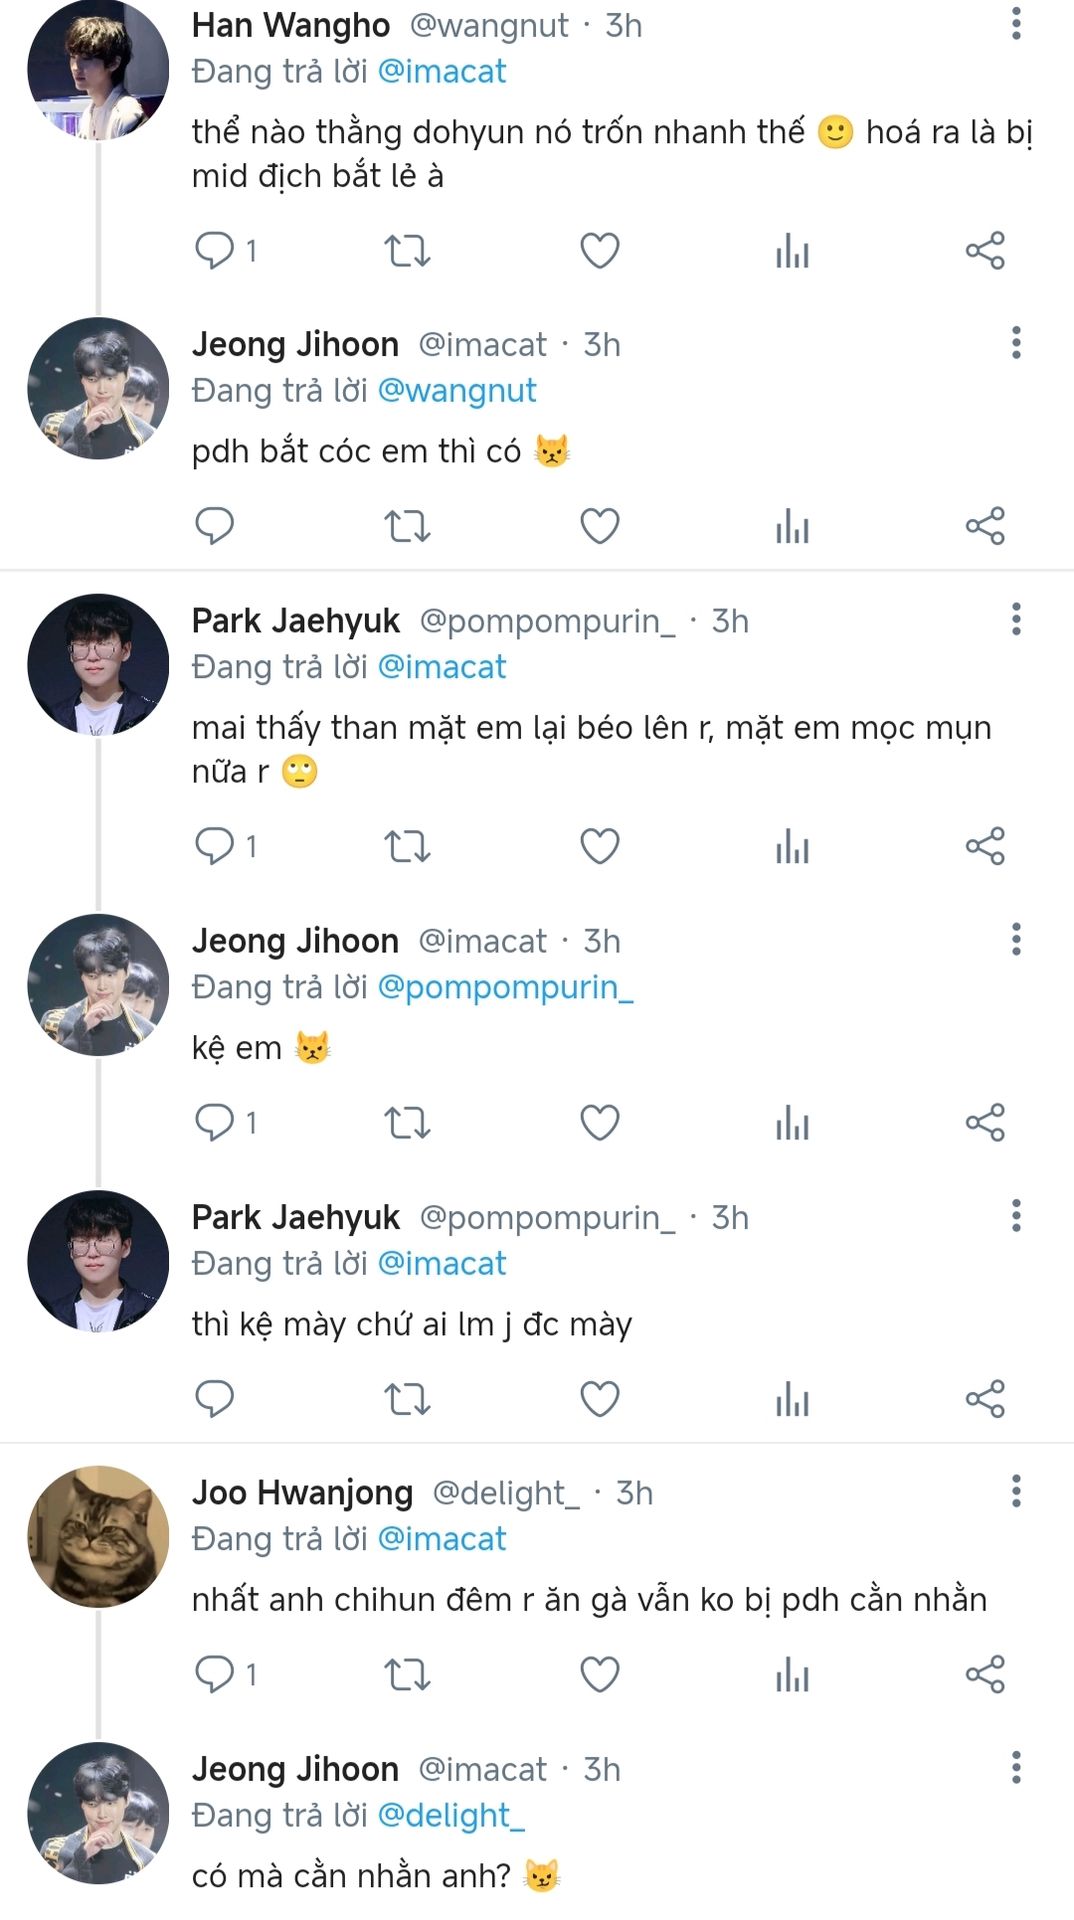Reply to Joo Hwanjong's tweet about chihun
The height and width of the screenshot is (1920, 1074).
pos(214,1674)
